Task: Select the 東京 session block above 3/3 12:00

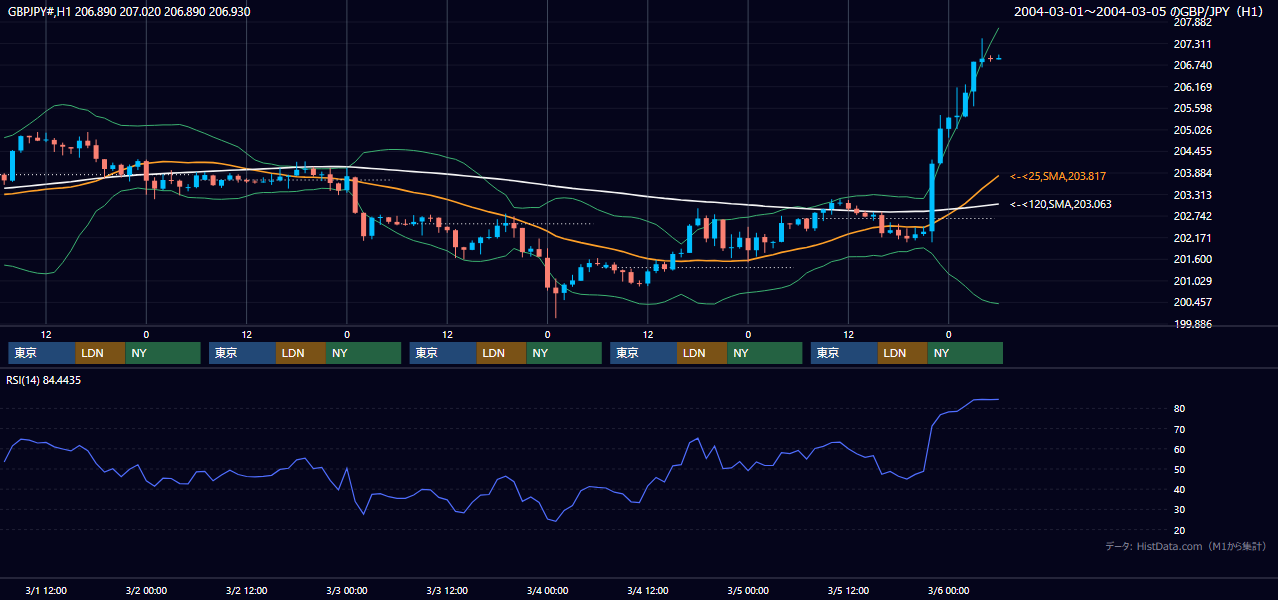Action: (443, 353)
